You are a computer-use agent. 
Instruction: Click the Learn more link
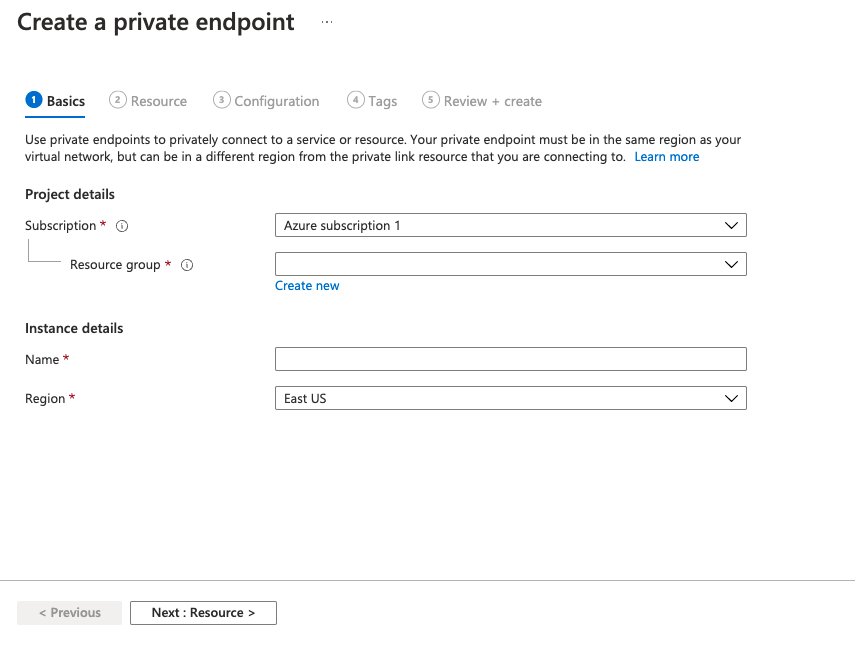666,157
